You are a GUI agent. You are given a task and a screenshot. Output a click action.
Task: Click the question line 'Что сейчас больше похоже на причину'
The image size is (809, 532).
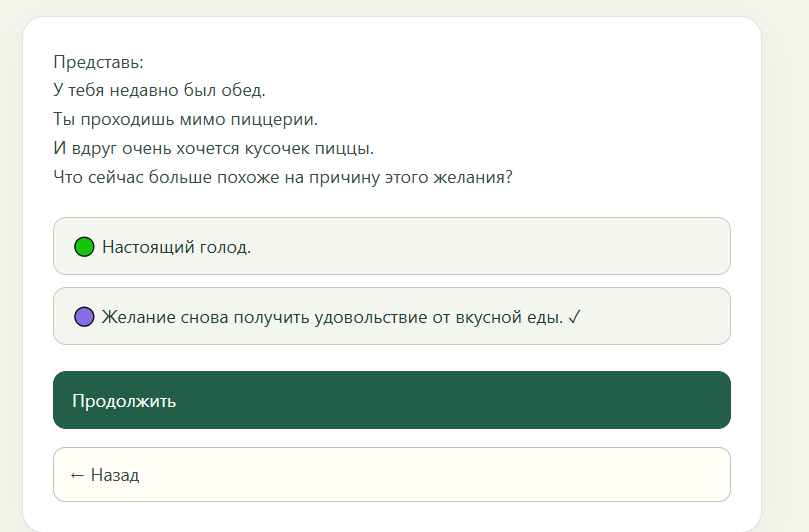(283, 177)
